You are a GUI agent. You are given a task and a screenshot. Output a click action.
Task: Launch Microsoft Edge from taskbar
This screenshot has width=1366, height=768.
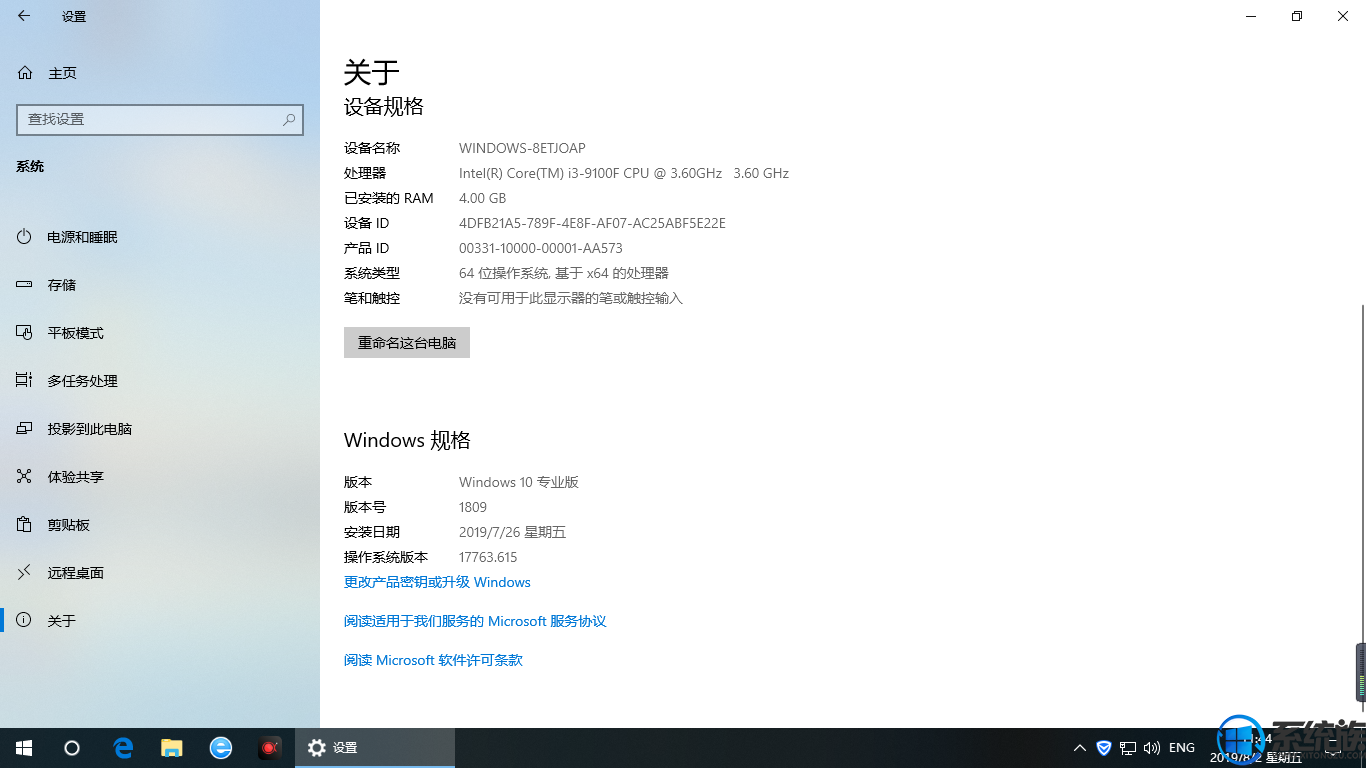tap(123, 748)
